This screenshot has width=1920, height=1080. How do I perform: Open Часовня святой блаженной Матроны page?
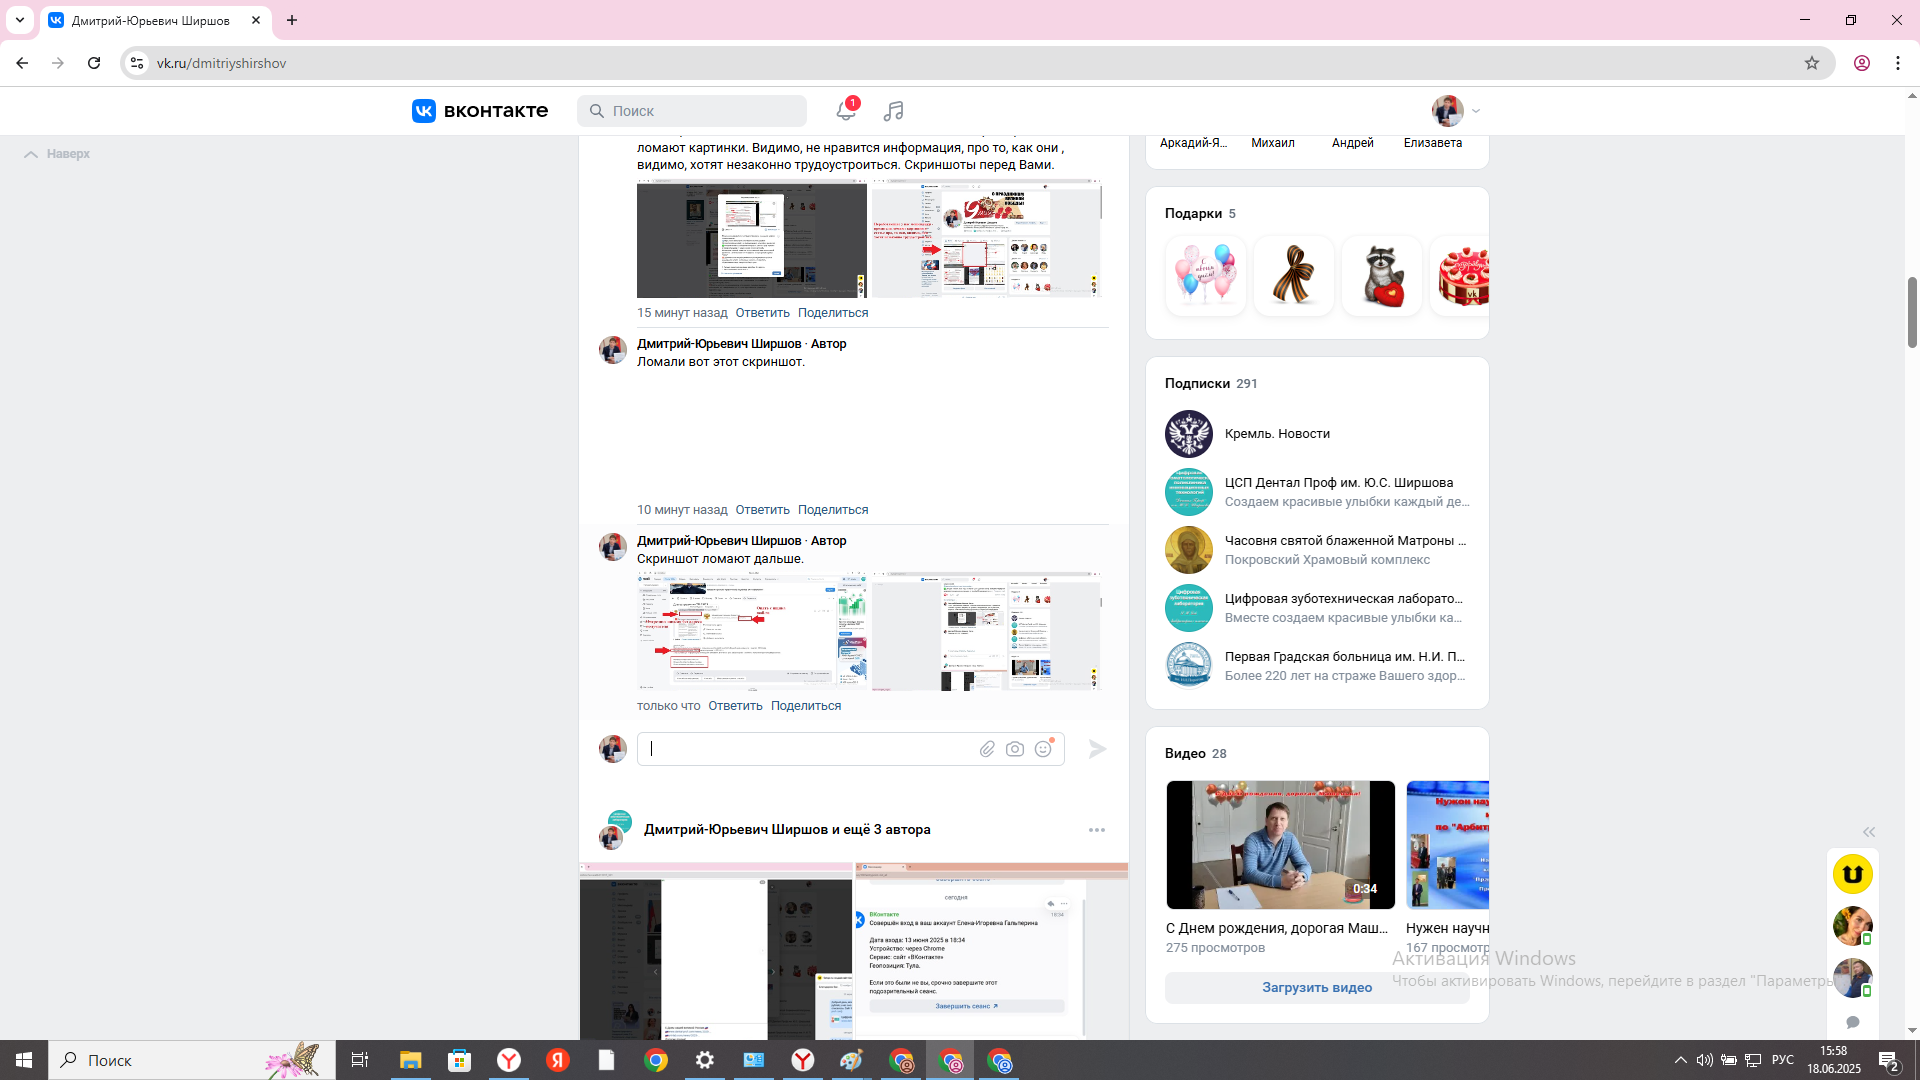pyautogui.click(x=1317, y=550)
